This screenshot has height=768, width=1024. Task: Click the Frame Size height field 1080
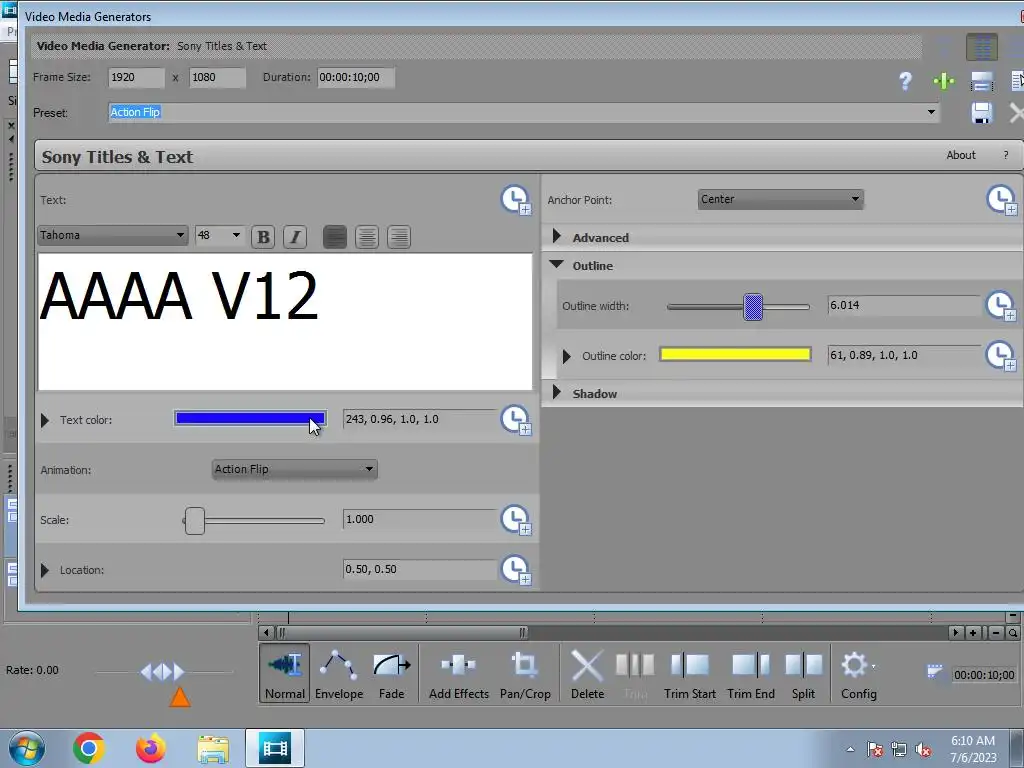tap(217, 78)
